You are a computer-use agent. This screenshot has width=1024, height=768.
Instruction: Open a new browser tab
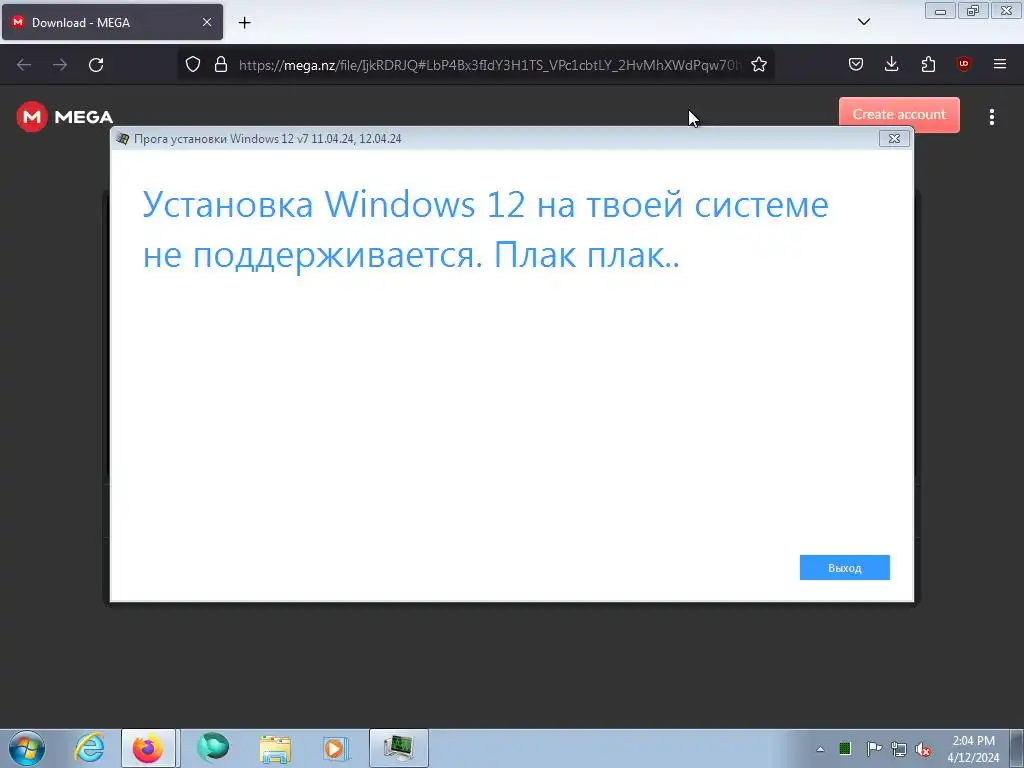click(x=244, y=23)
